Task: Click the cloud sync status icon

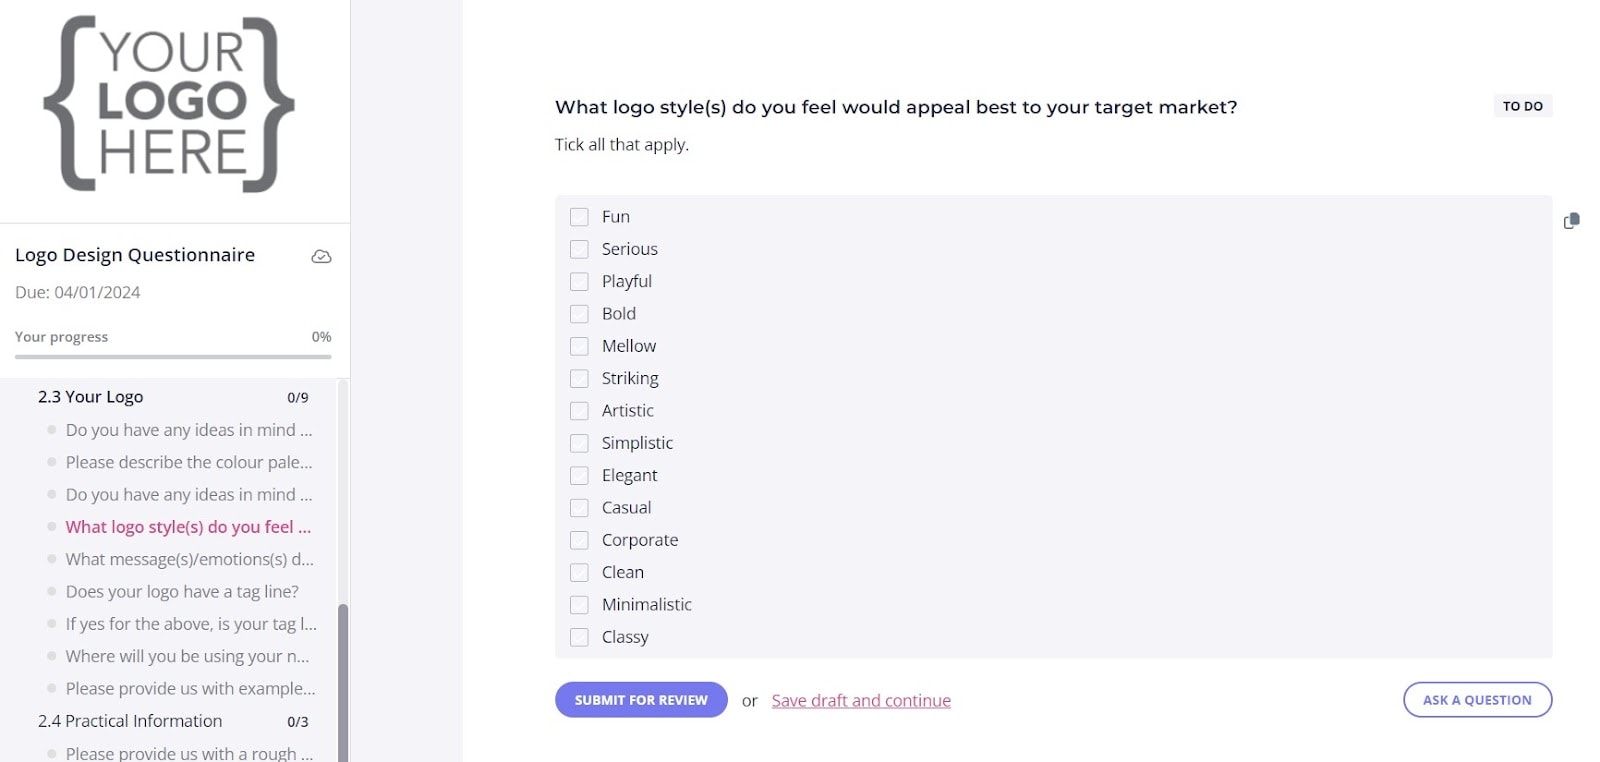Action: point(321,257)
